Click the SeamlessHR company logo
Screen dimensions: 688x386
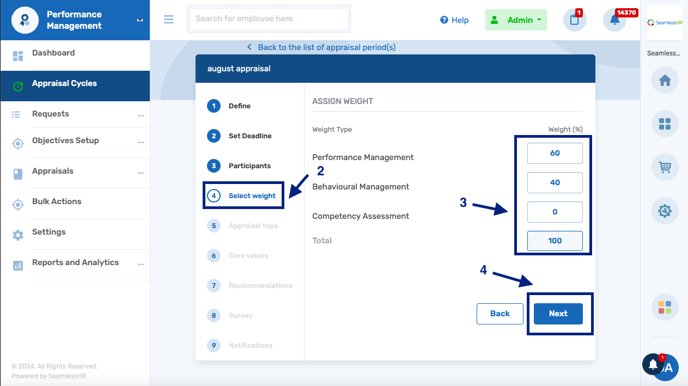pos(665,23)
